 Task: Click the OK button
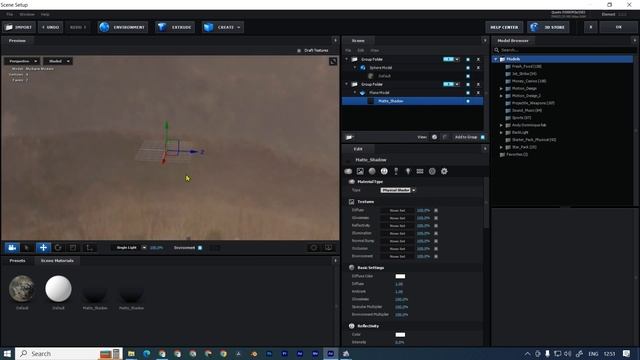[x=618, y=27]
